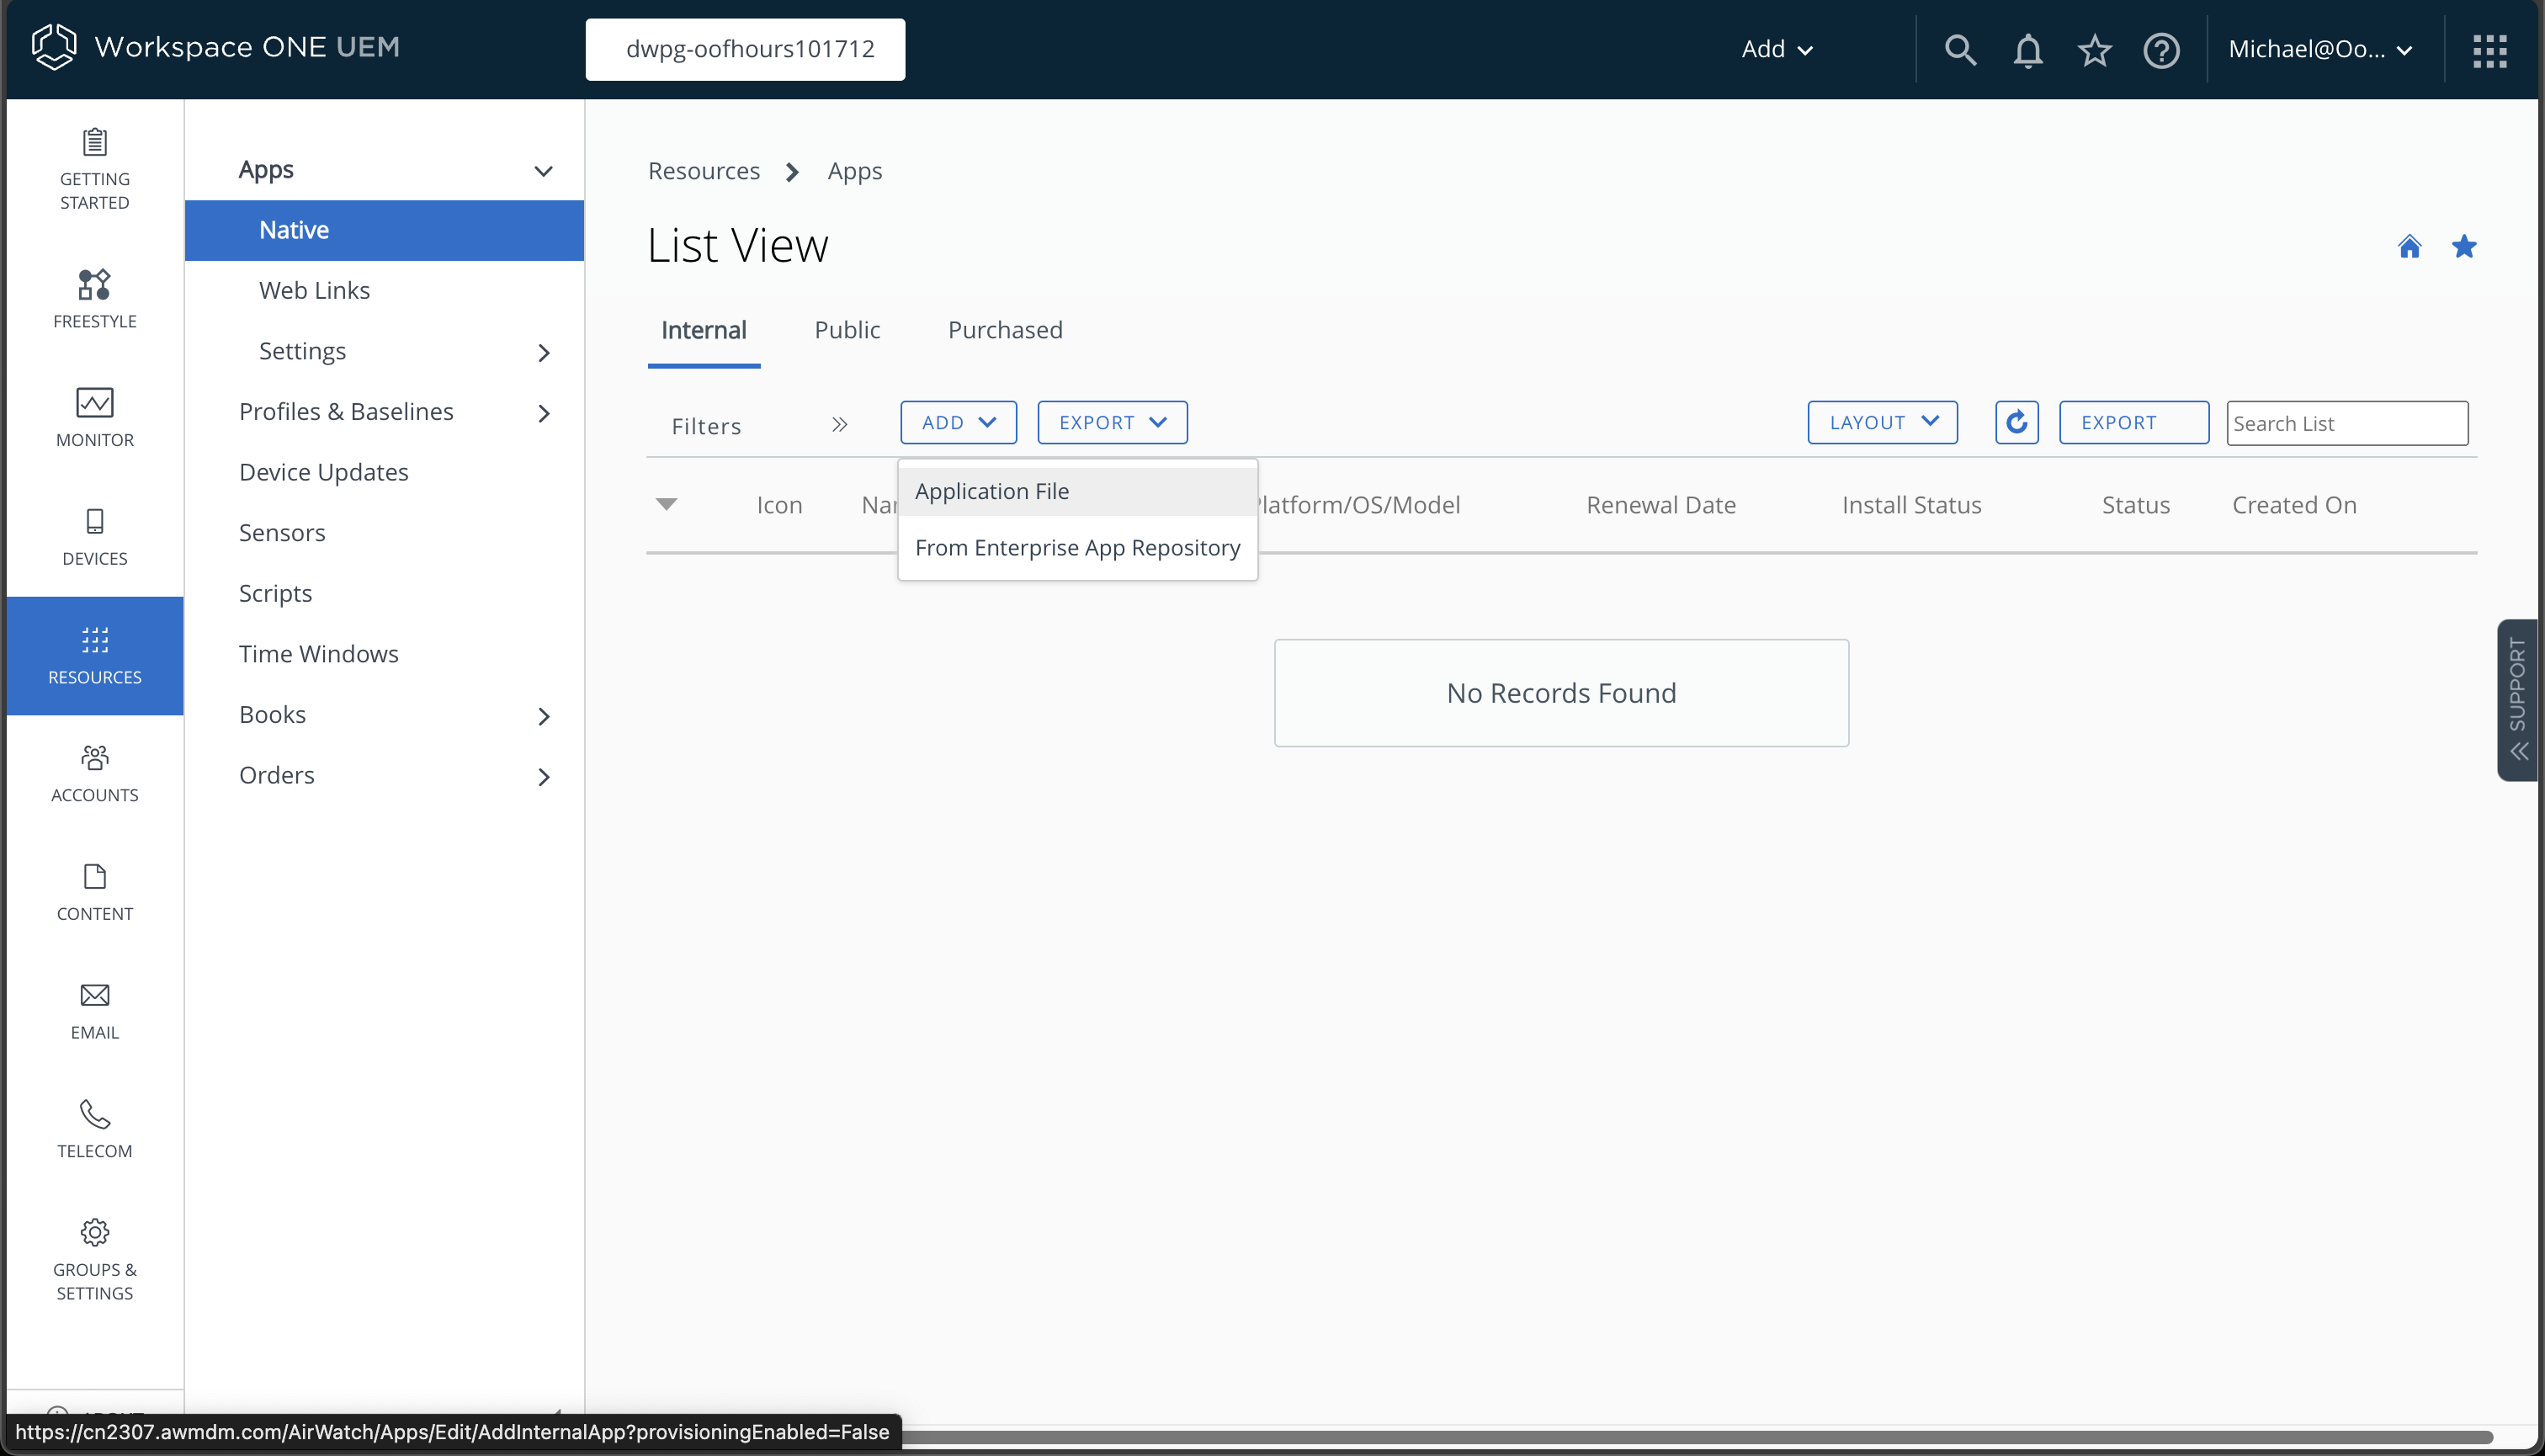This screenshot has height=1456, width=2545.
Task: Select the Telecom sidebar icon
Action: pyautogui.click(x=94, y=1128)
